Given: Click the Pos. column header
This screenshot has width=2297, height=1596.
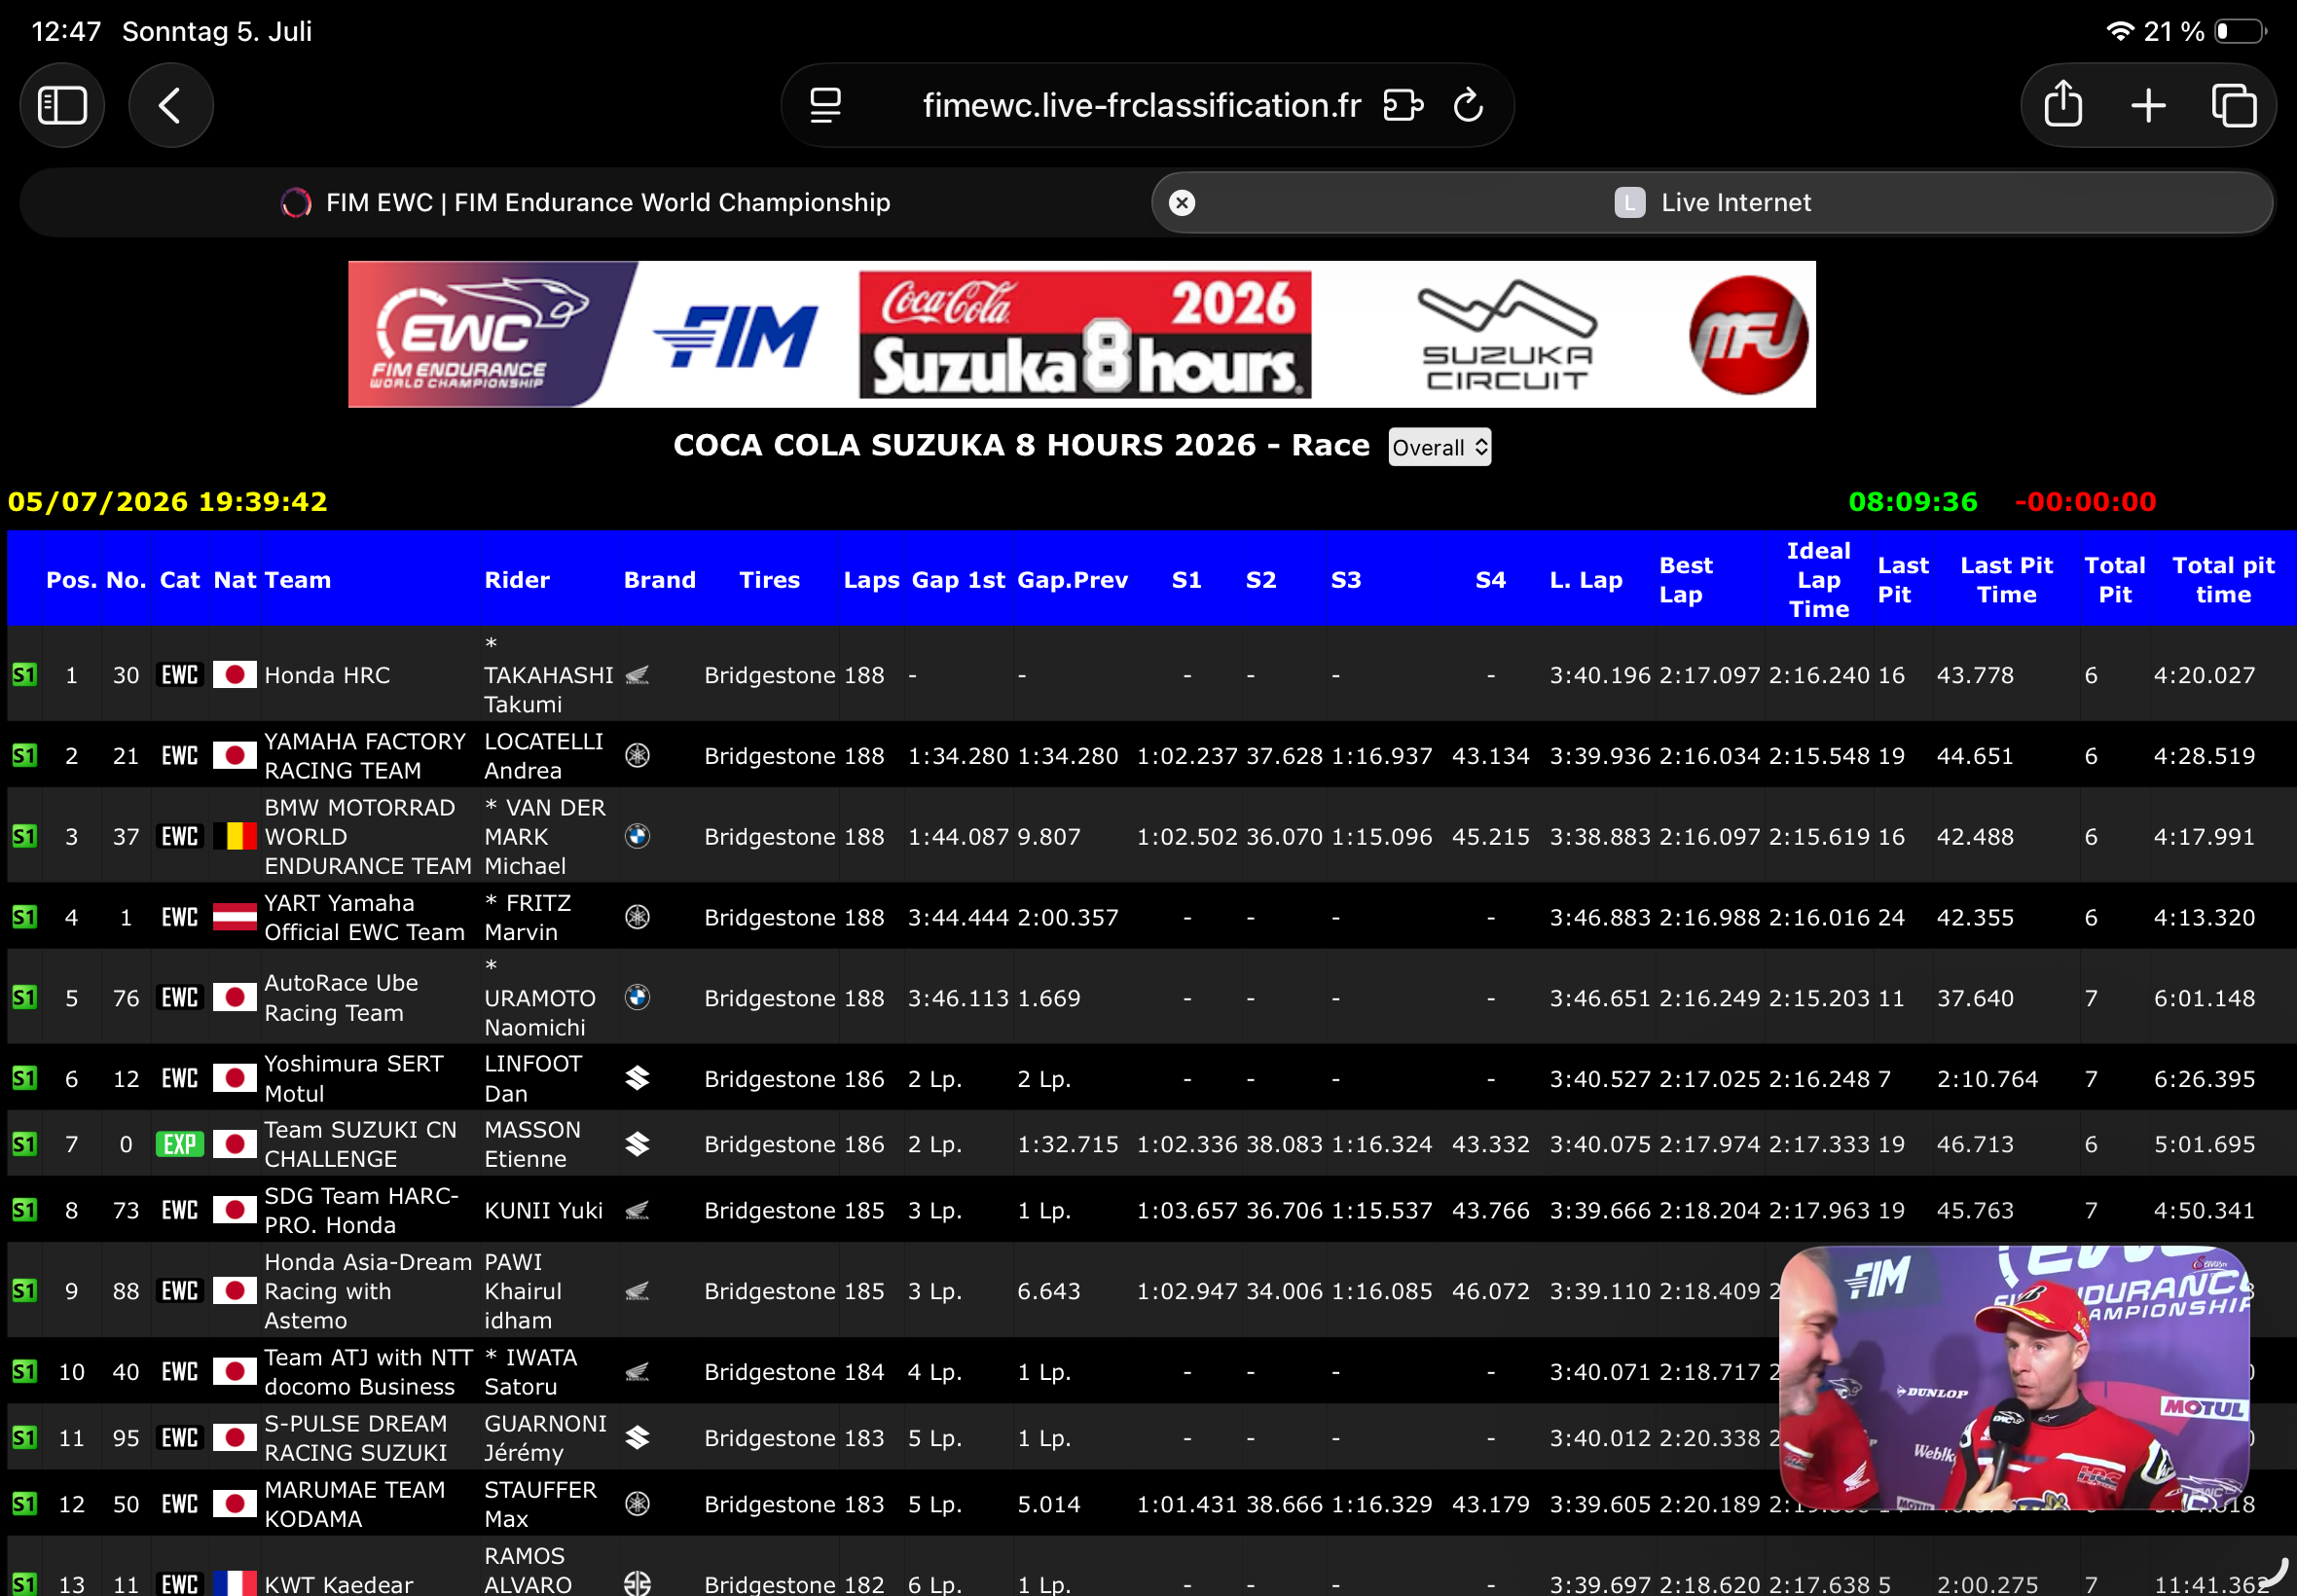Looking at the screenshot, I should (72, 580).
